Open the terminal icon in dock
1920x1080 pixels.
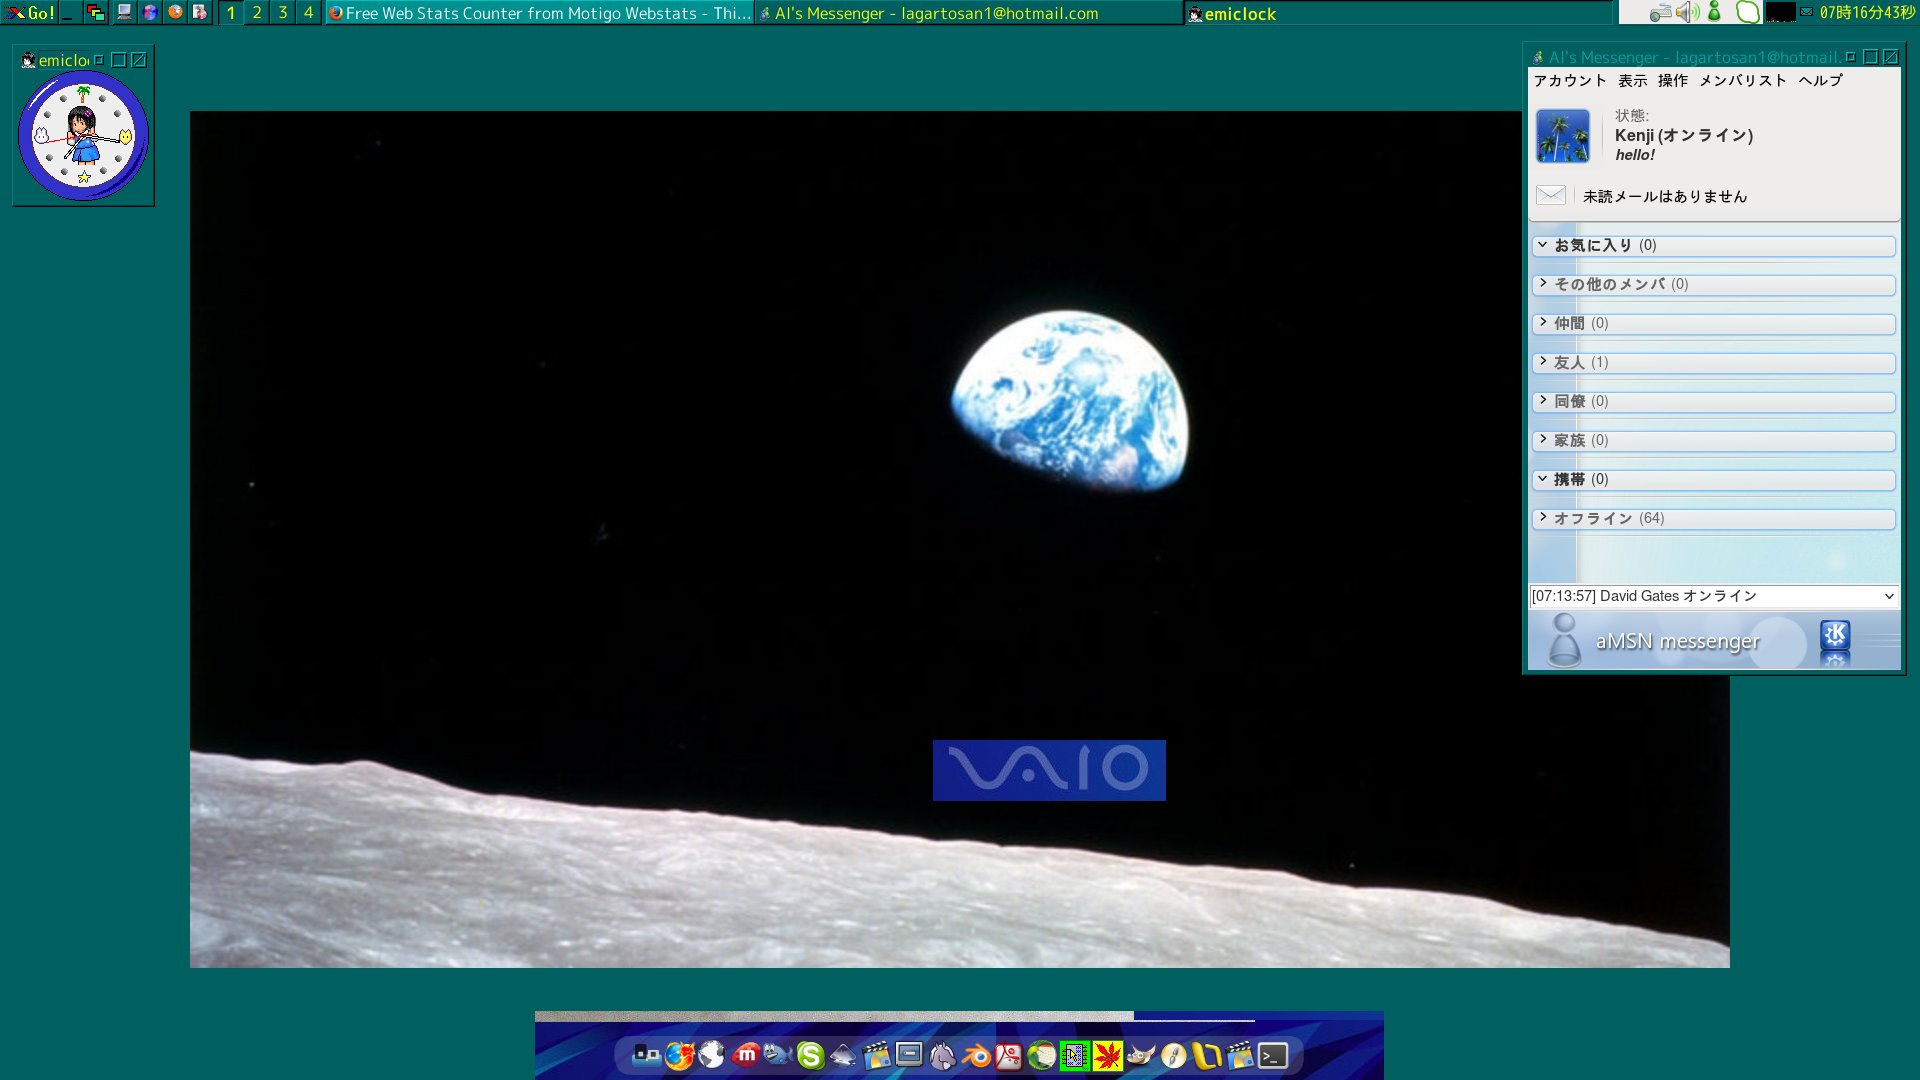1272,1055
